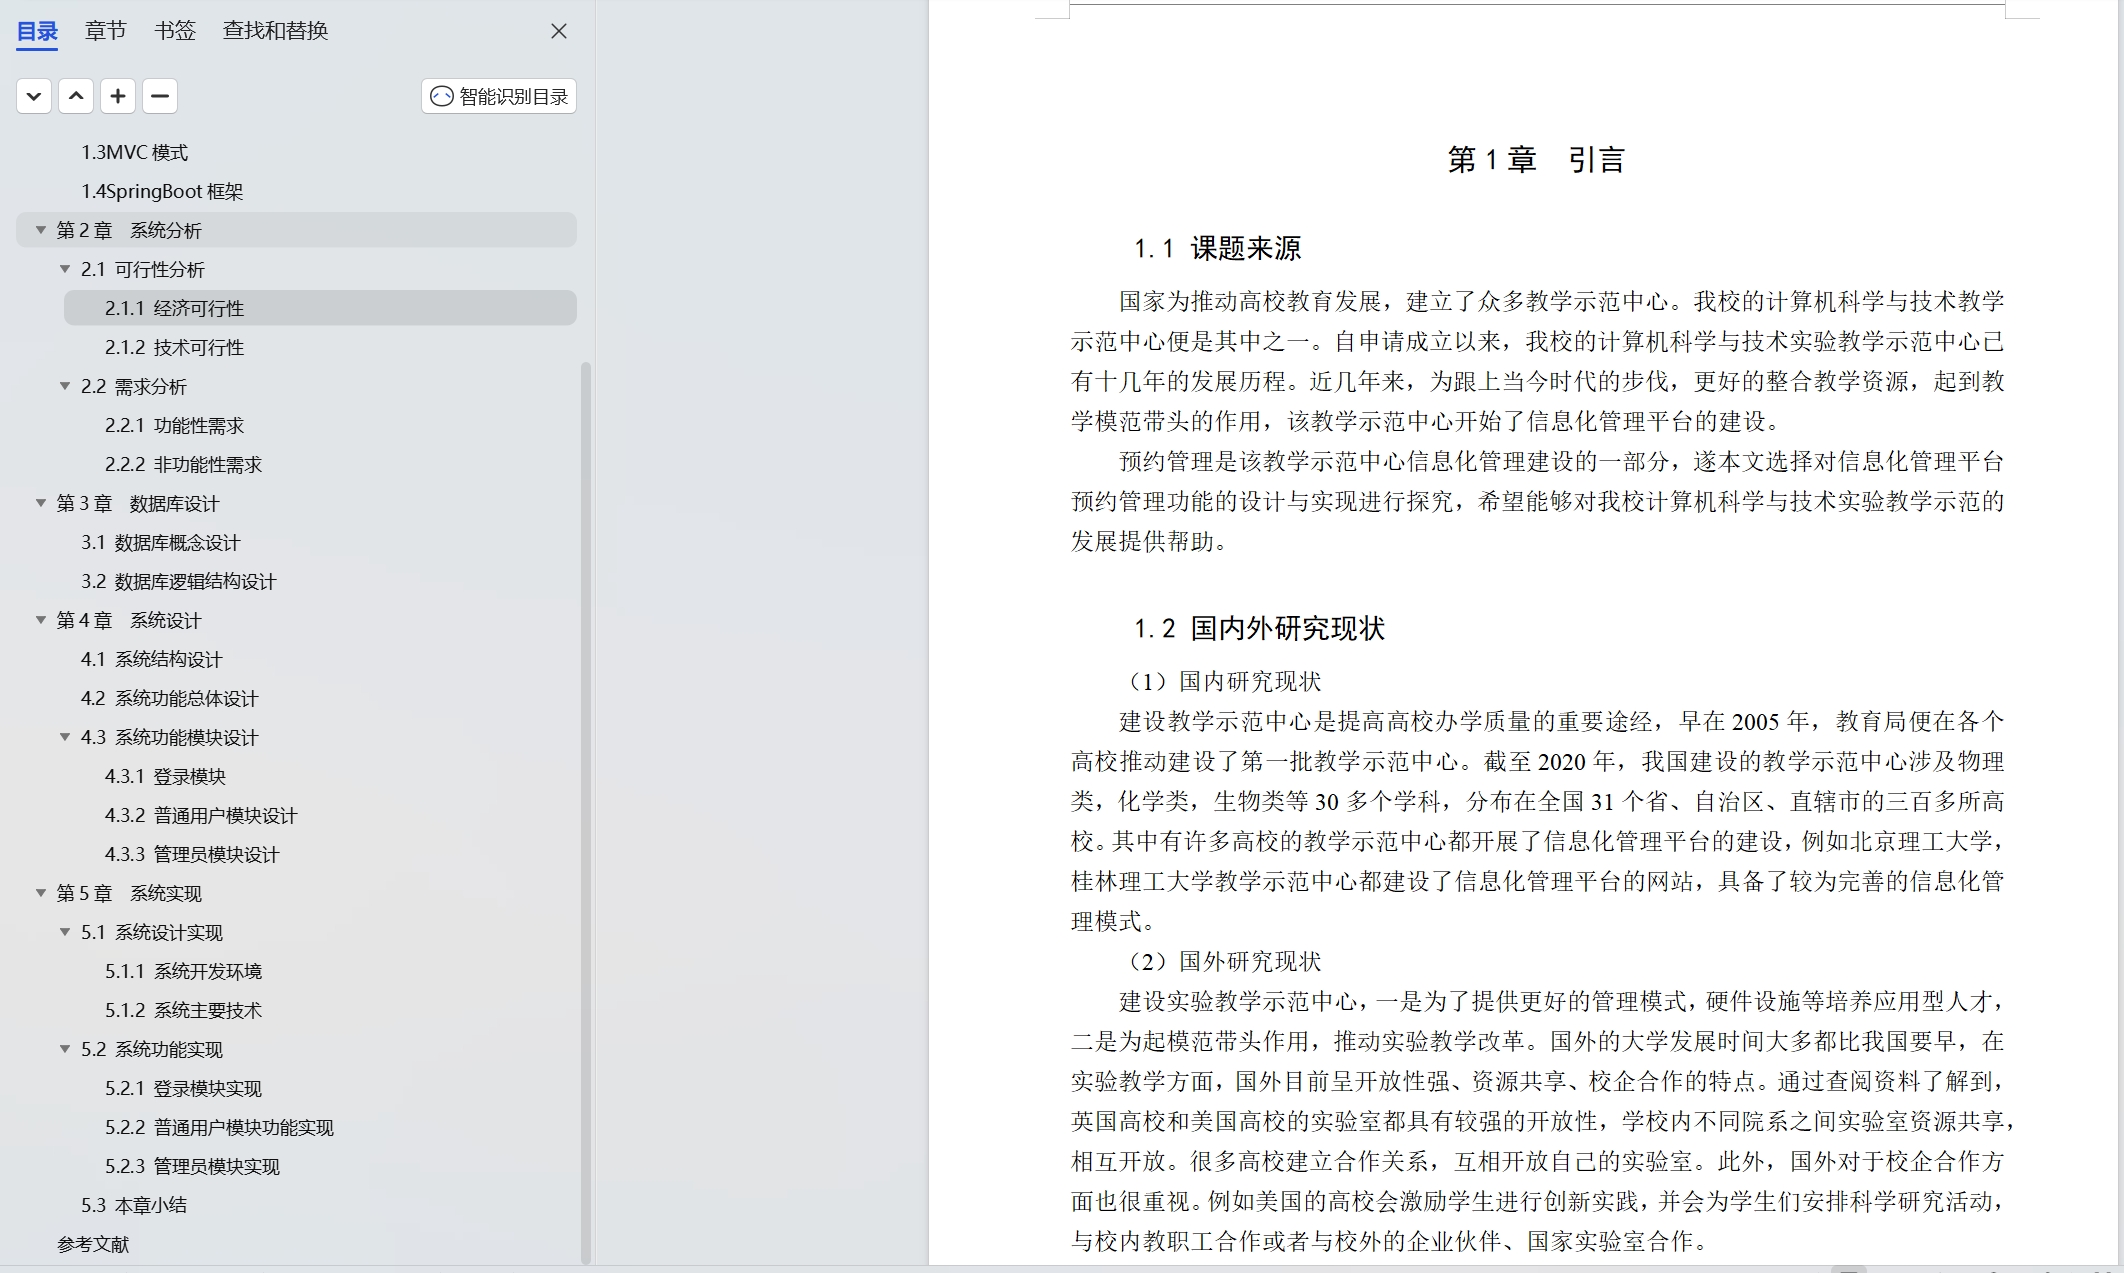Image resolution: width=2124 pixels, height=1273 pixels.
Task: Jump to 2.1.2 技术可行性 heading
Action: click(x=174, y=347)
